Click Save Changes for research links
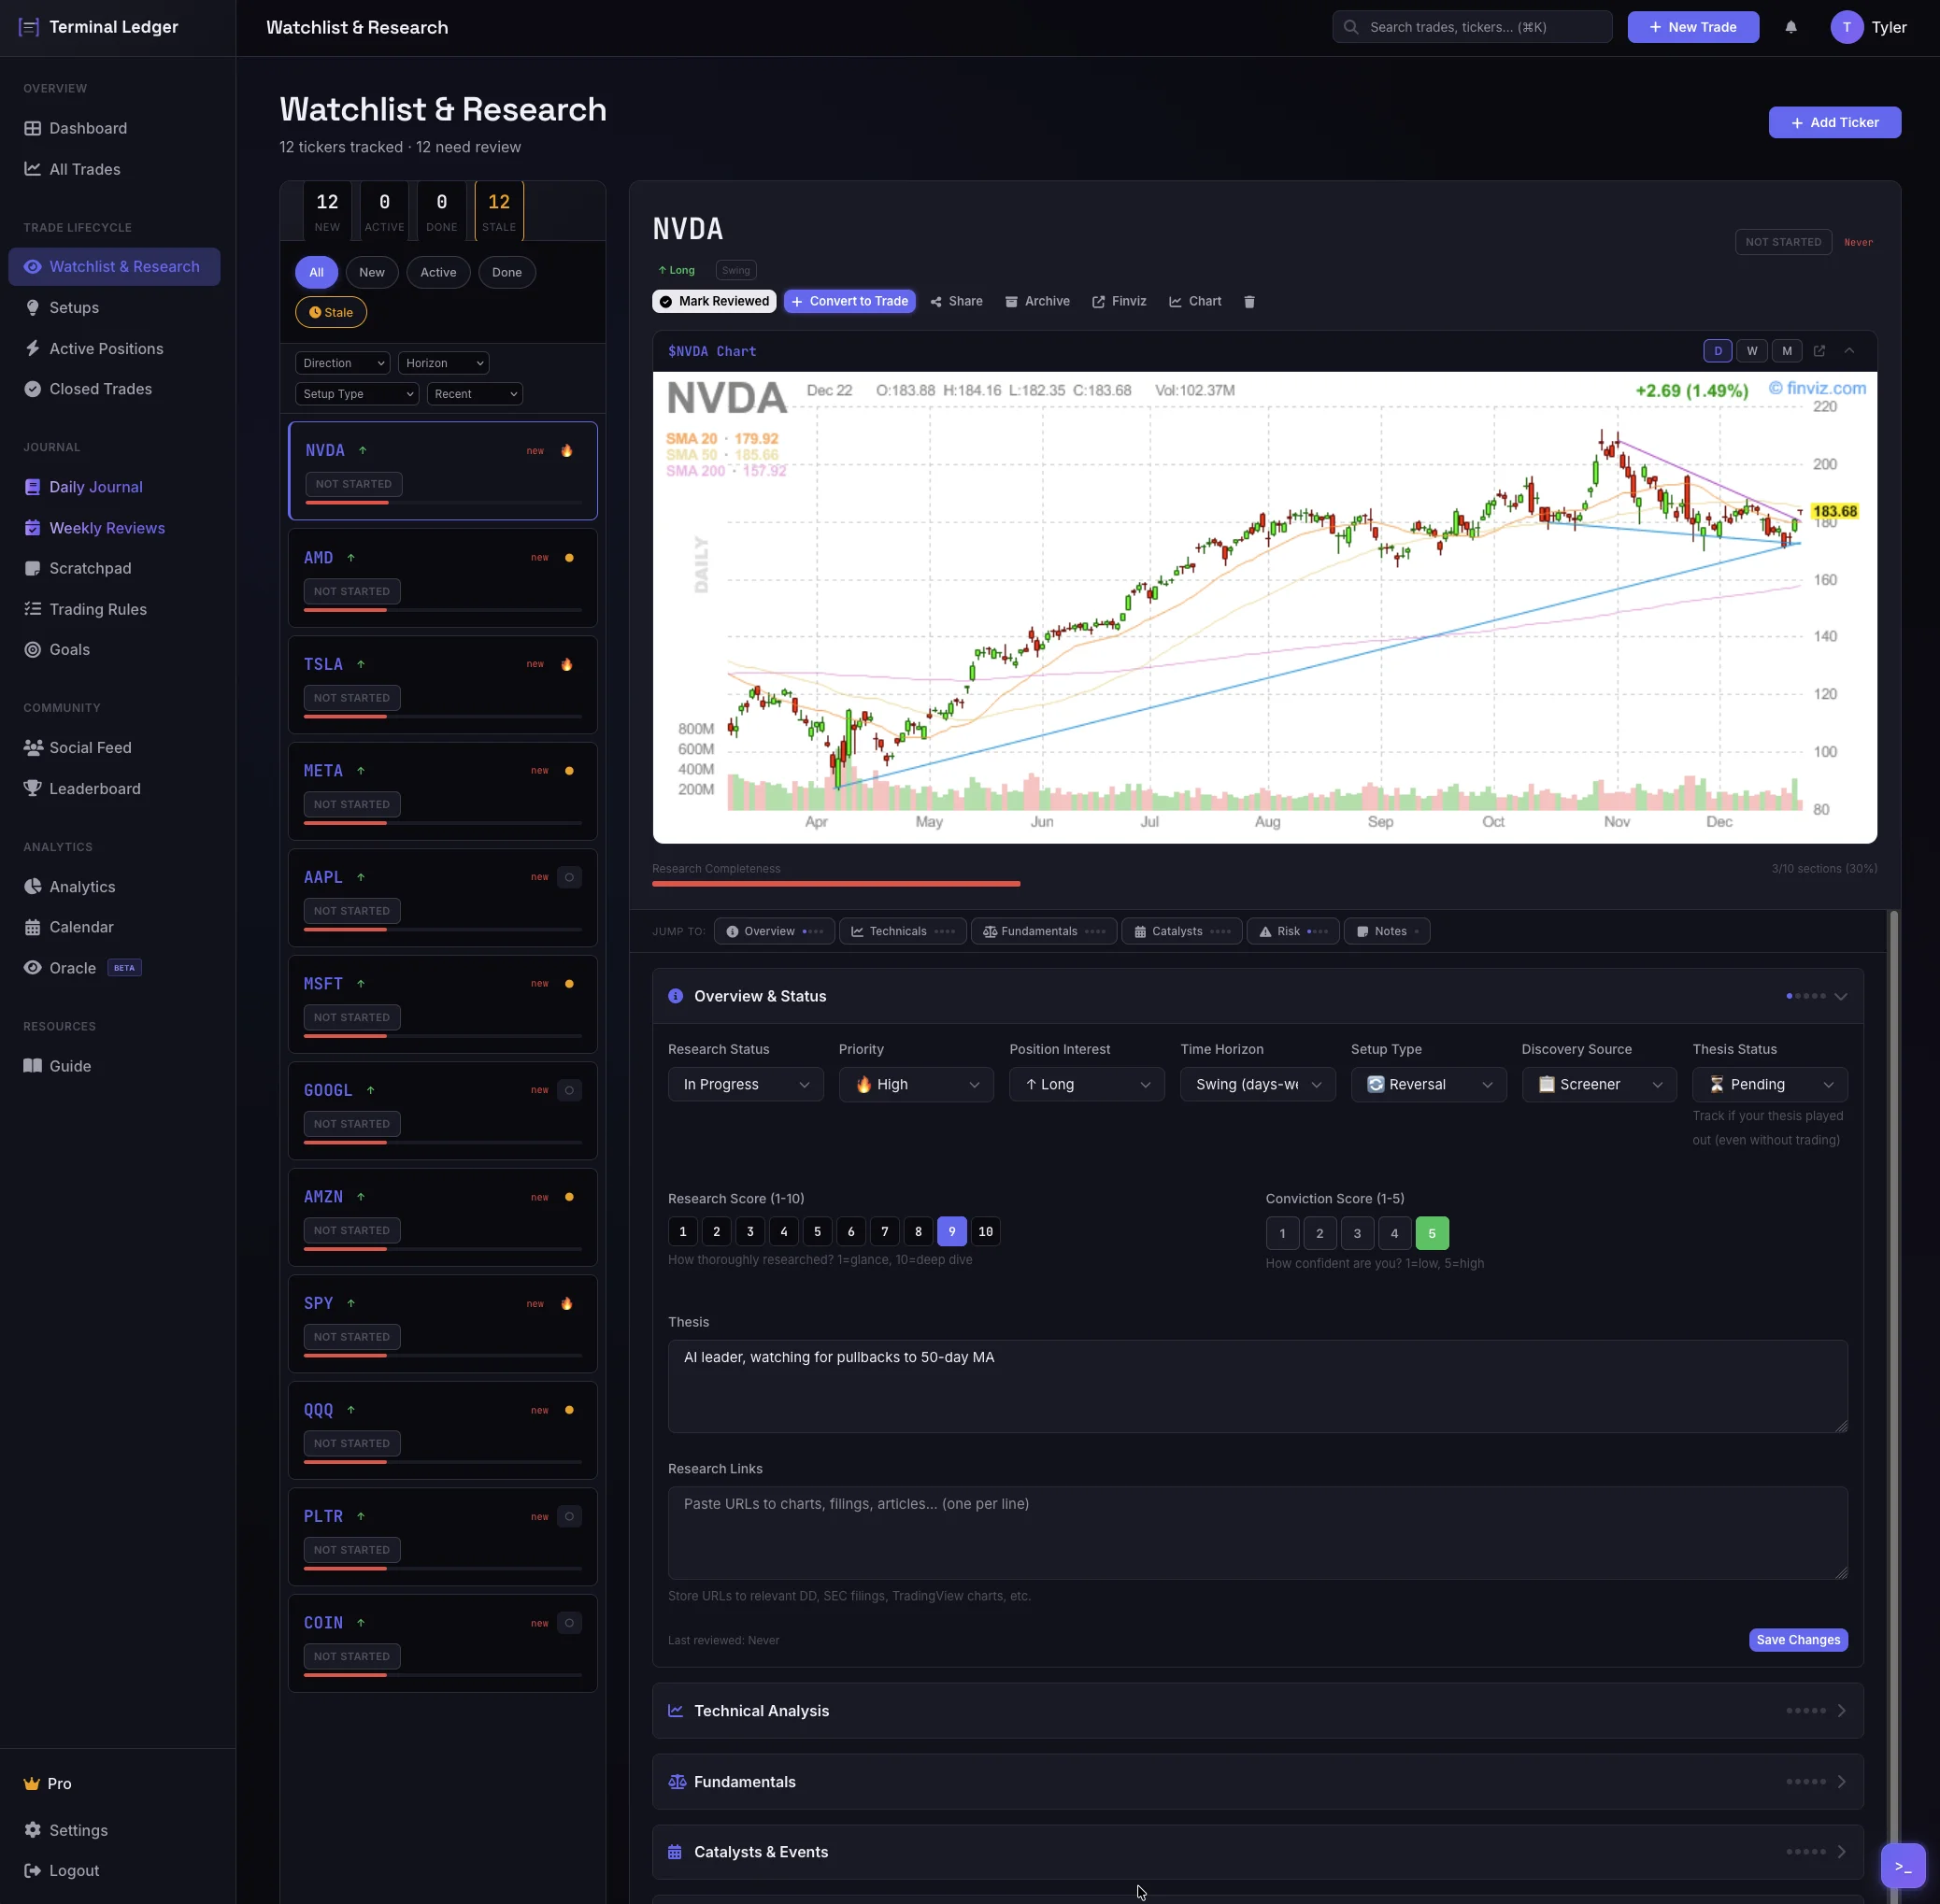This screenshot has width=1940, height=1904. tap(1796, 1640)
